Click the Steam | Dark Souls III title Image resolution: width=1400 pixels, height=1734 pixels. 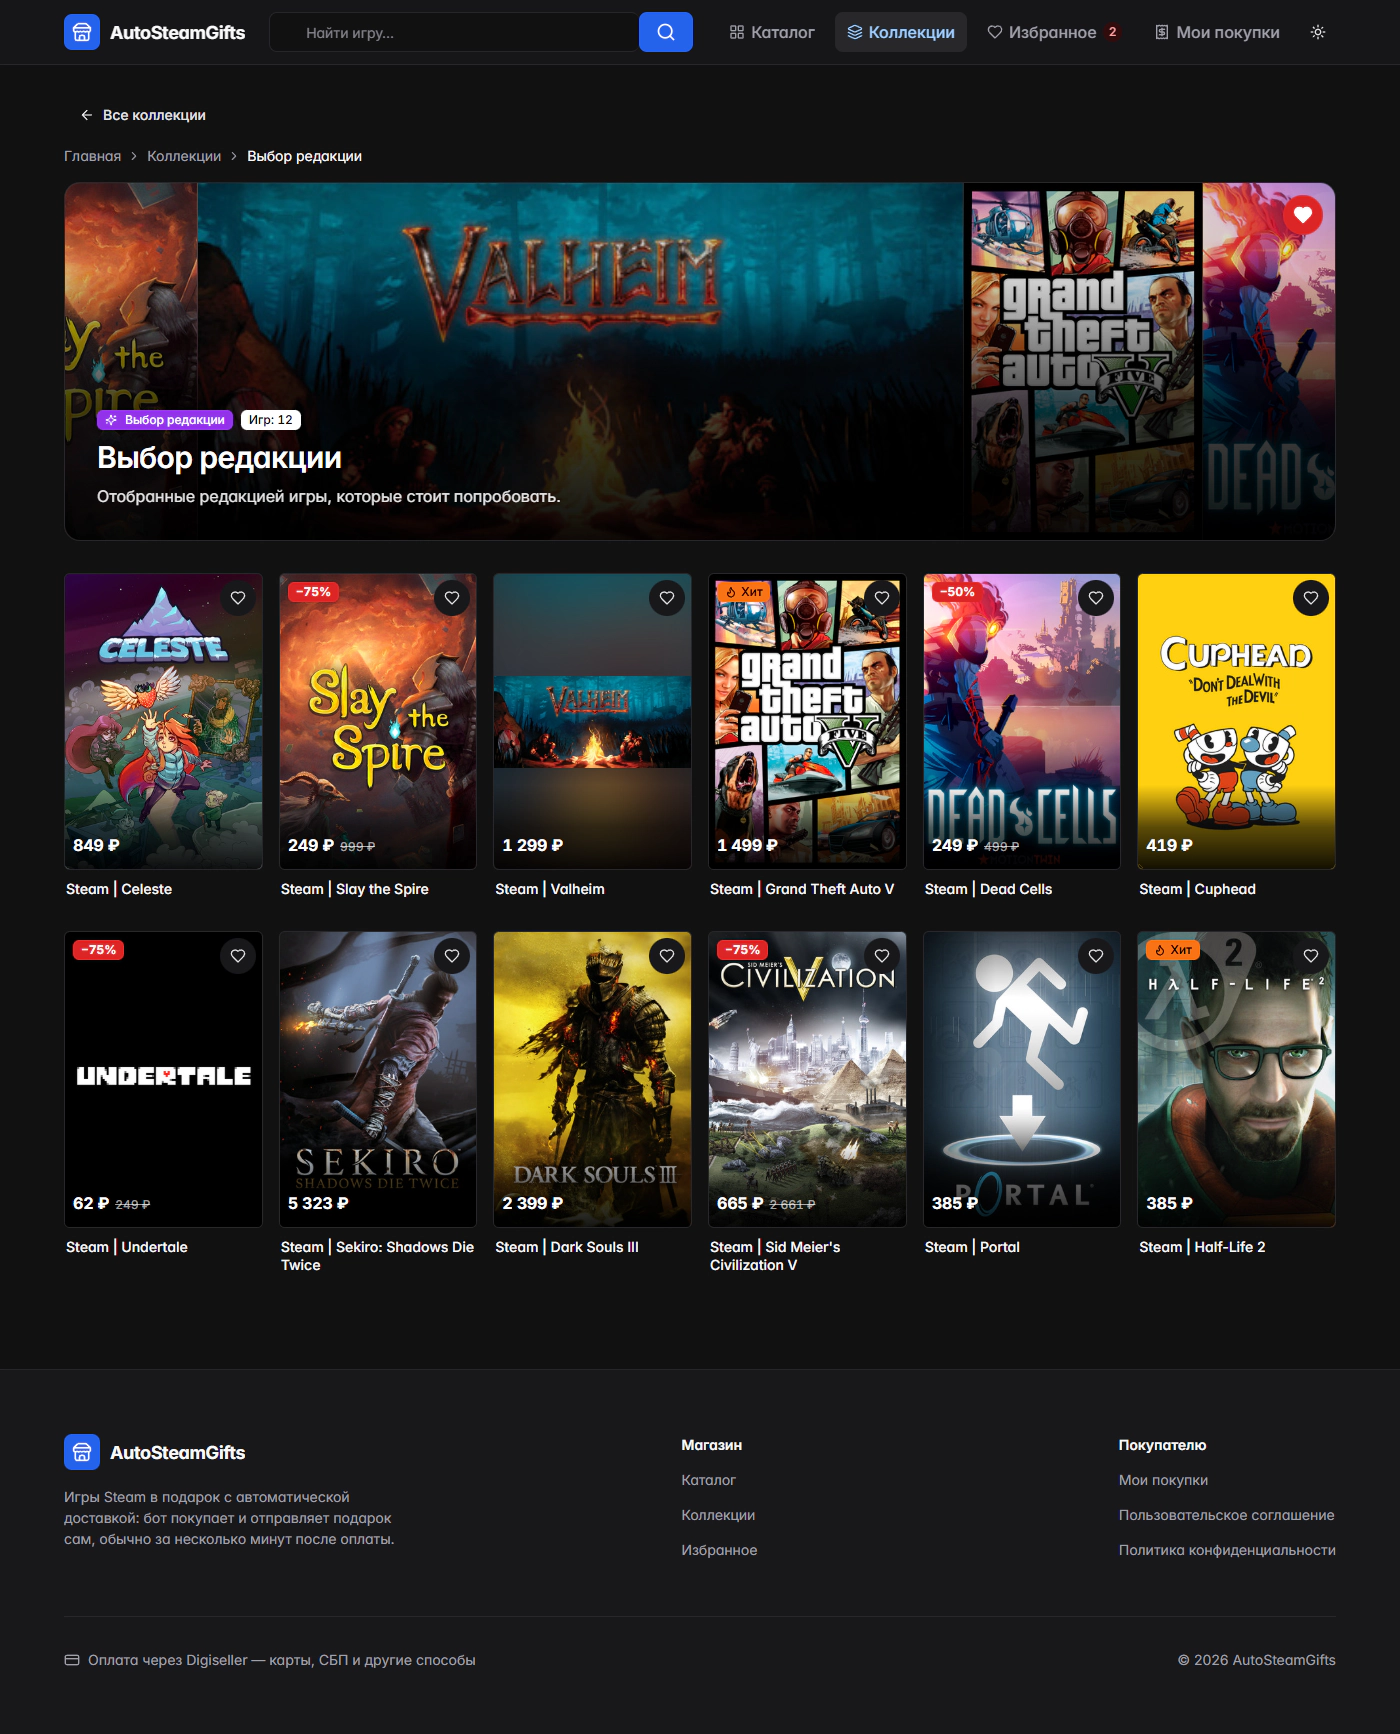click(567, 1247)
